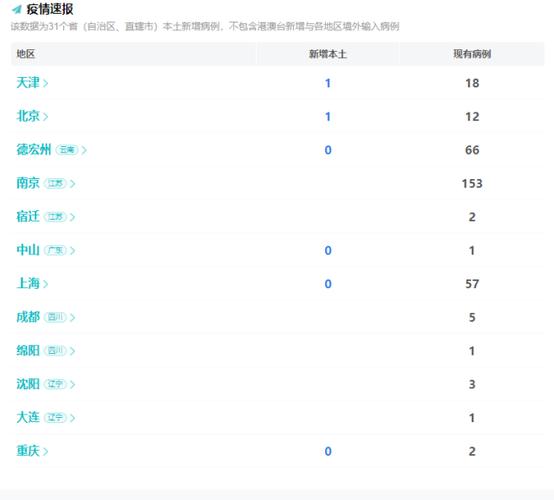
Task: Click the 新增本土 column header
Action: pos(328,54)
